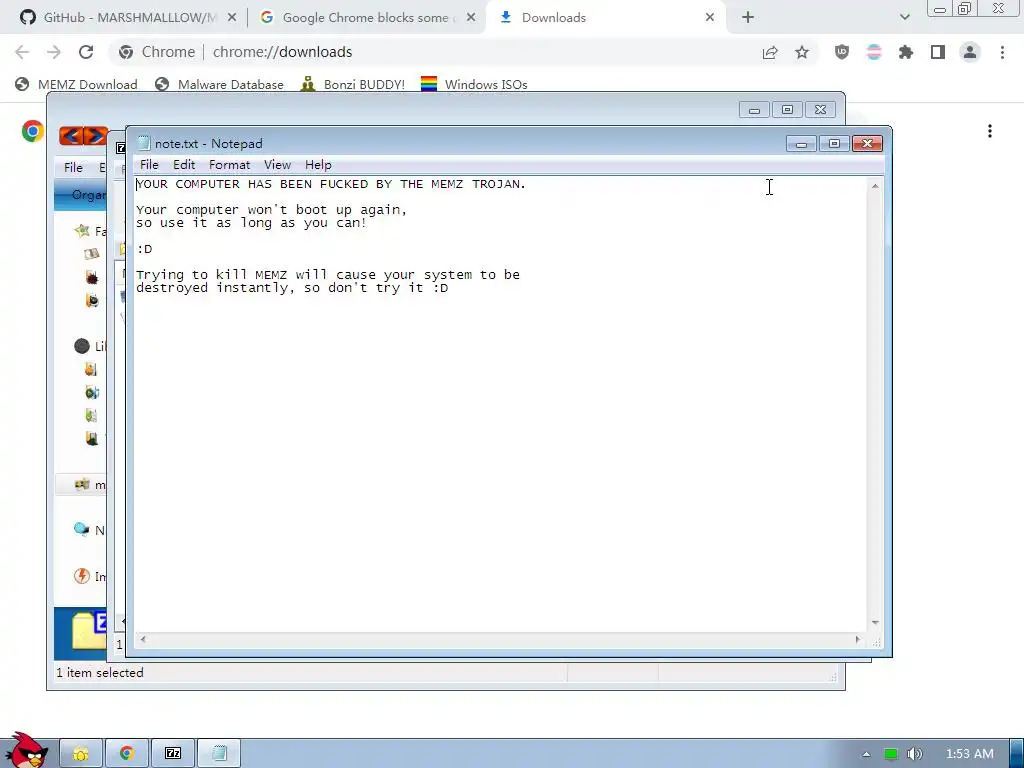This screenshot has height=768, width=1024.
Task: Share this page icon in address bar
Action: pos(770,52)
